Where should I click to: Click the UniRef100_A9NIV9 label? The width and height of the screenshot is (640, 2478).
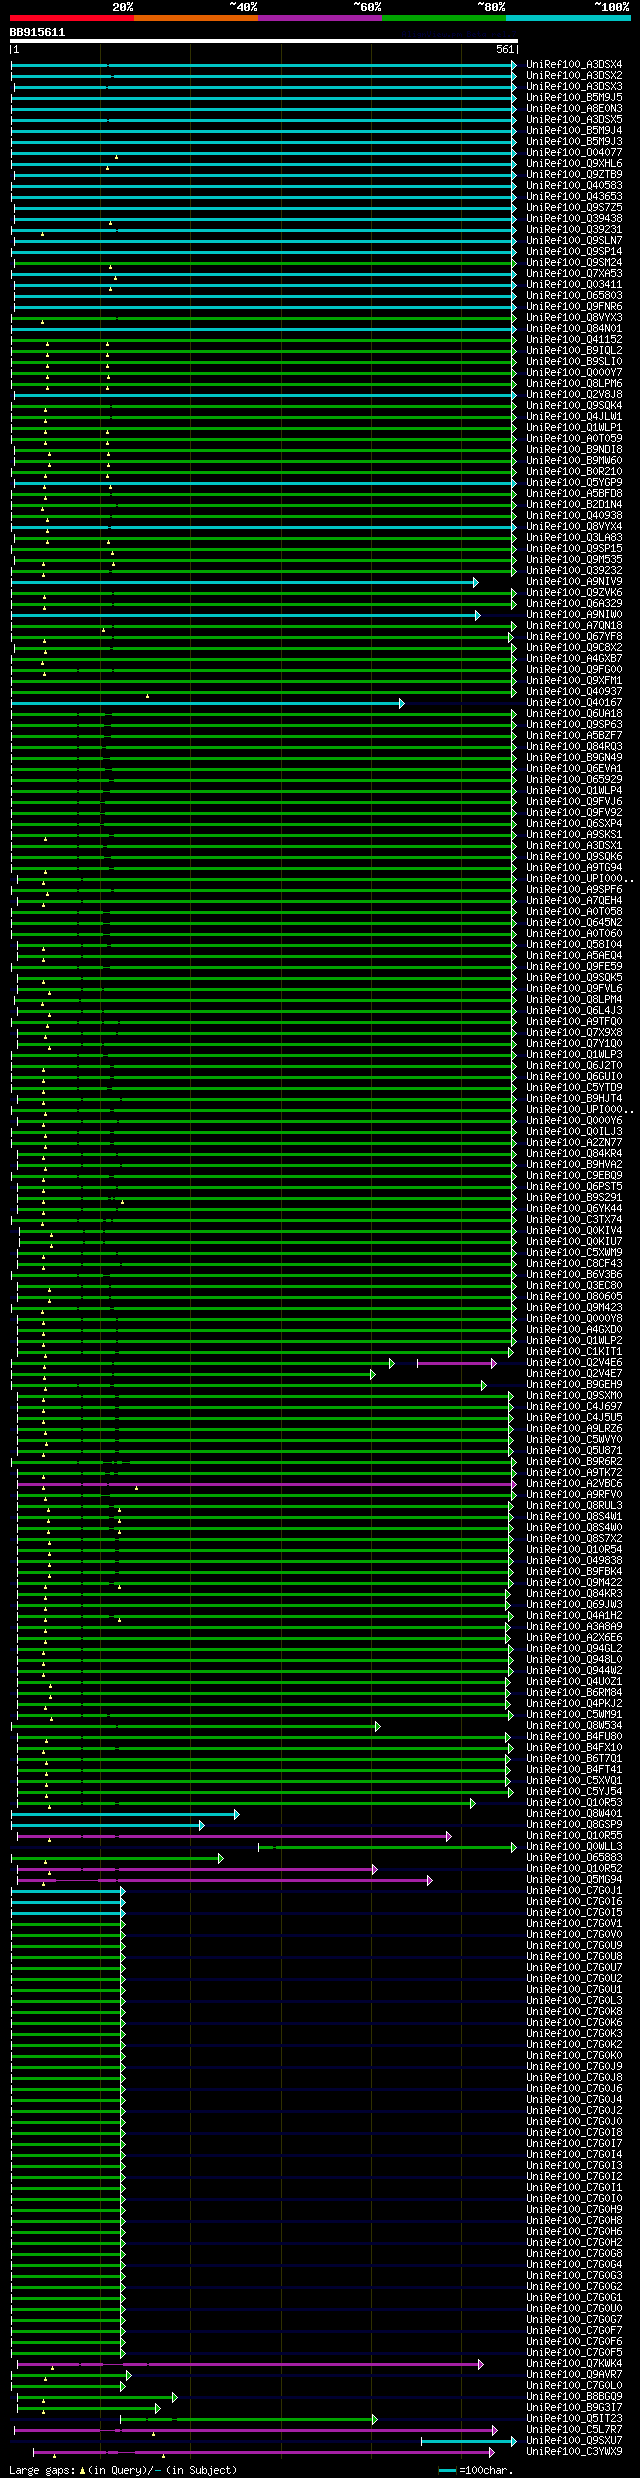[574, 581]
